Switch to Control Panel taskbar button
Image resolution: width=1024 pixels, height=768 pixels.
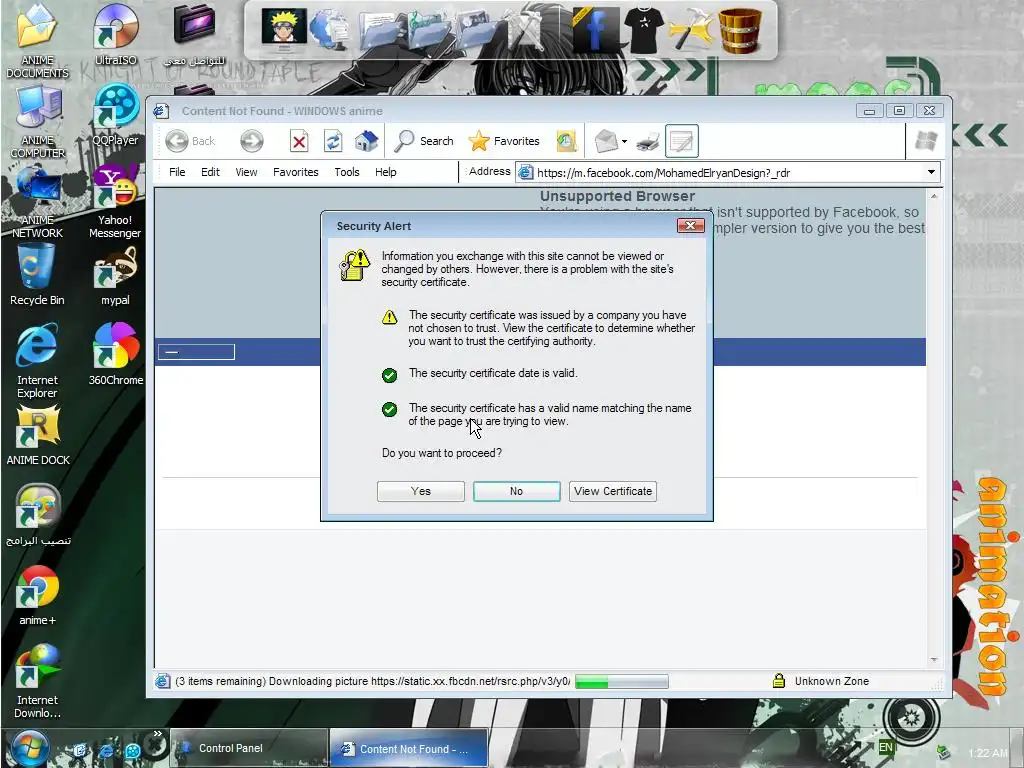tap(248, 748)
